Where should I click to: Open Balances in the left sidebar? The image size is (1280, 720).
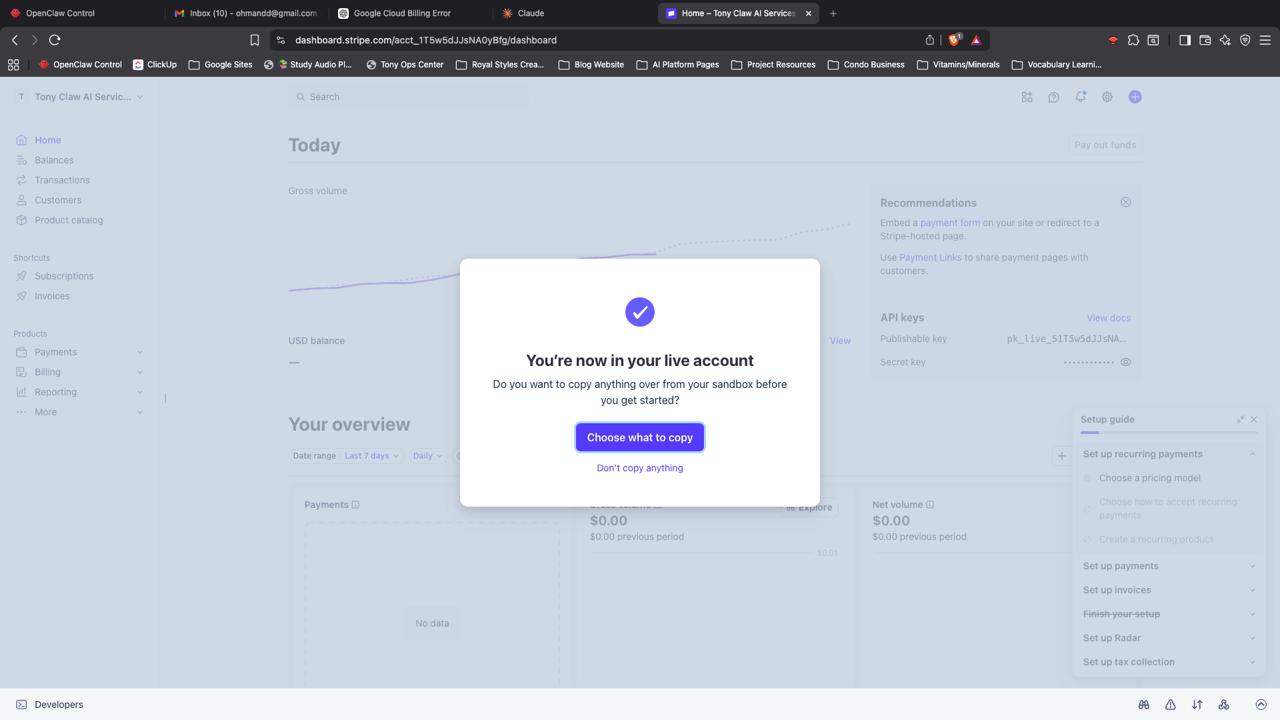54,160
